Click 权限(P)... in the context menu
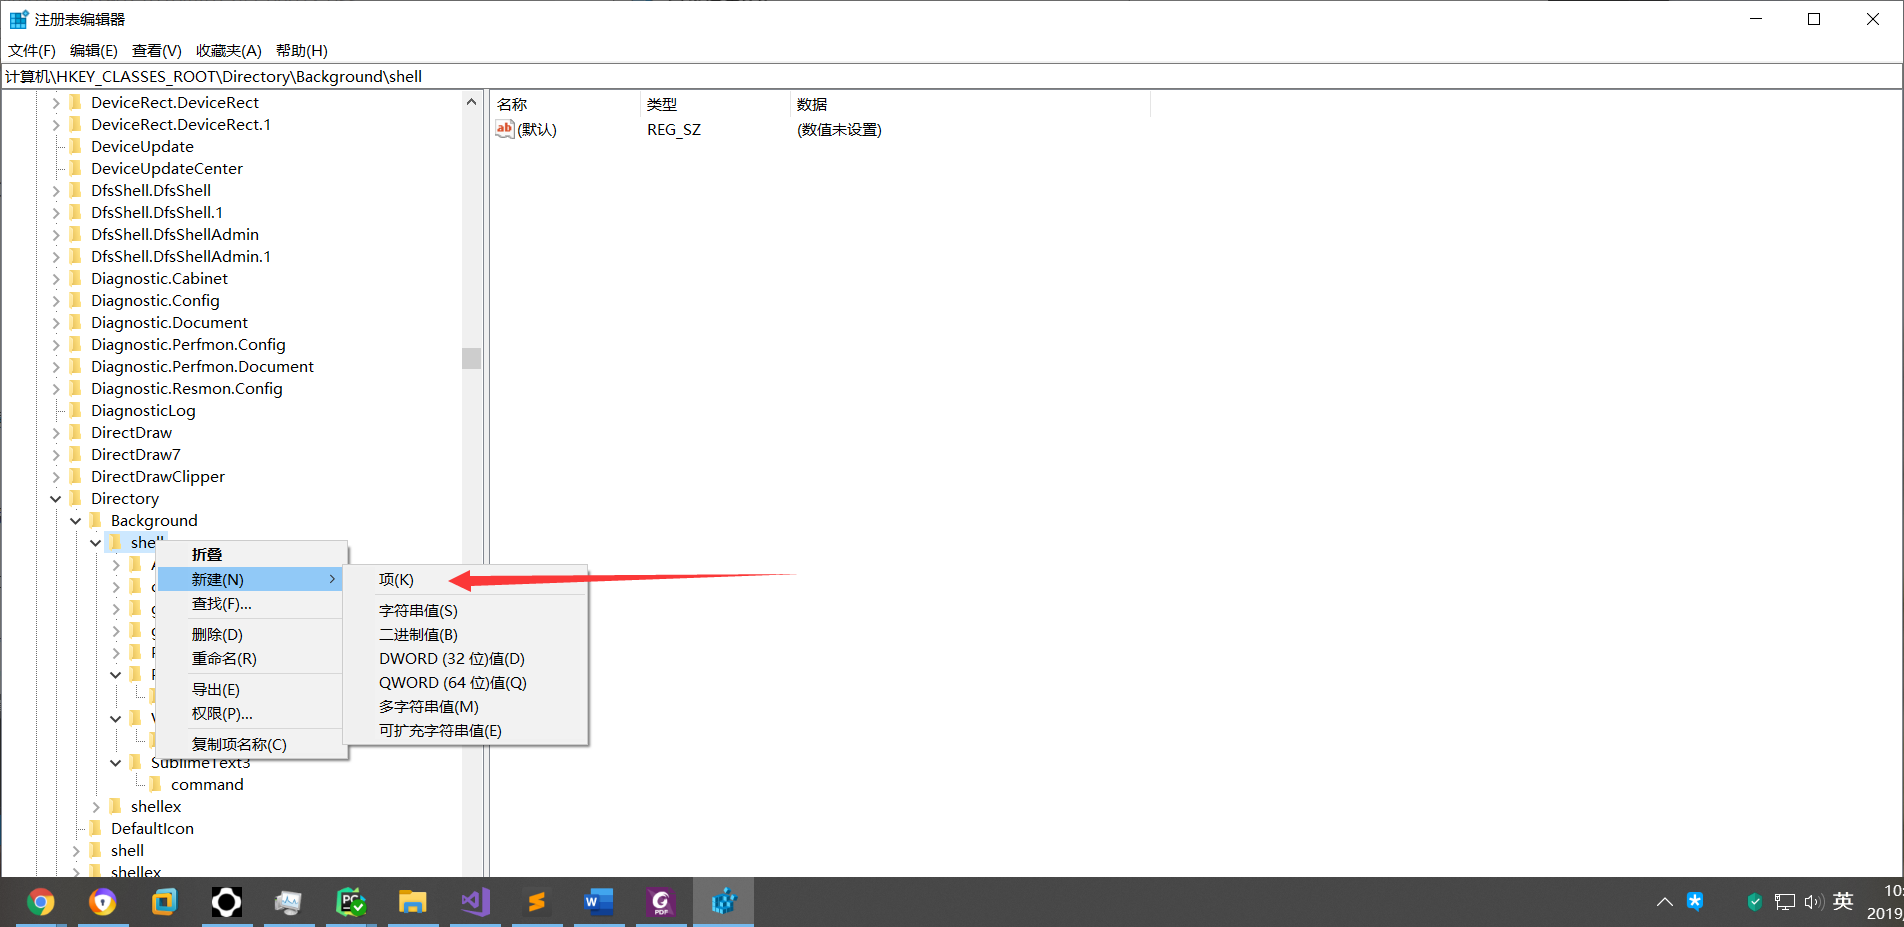The image size is (1904, 927). [252, 713]
